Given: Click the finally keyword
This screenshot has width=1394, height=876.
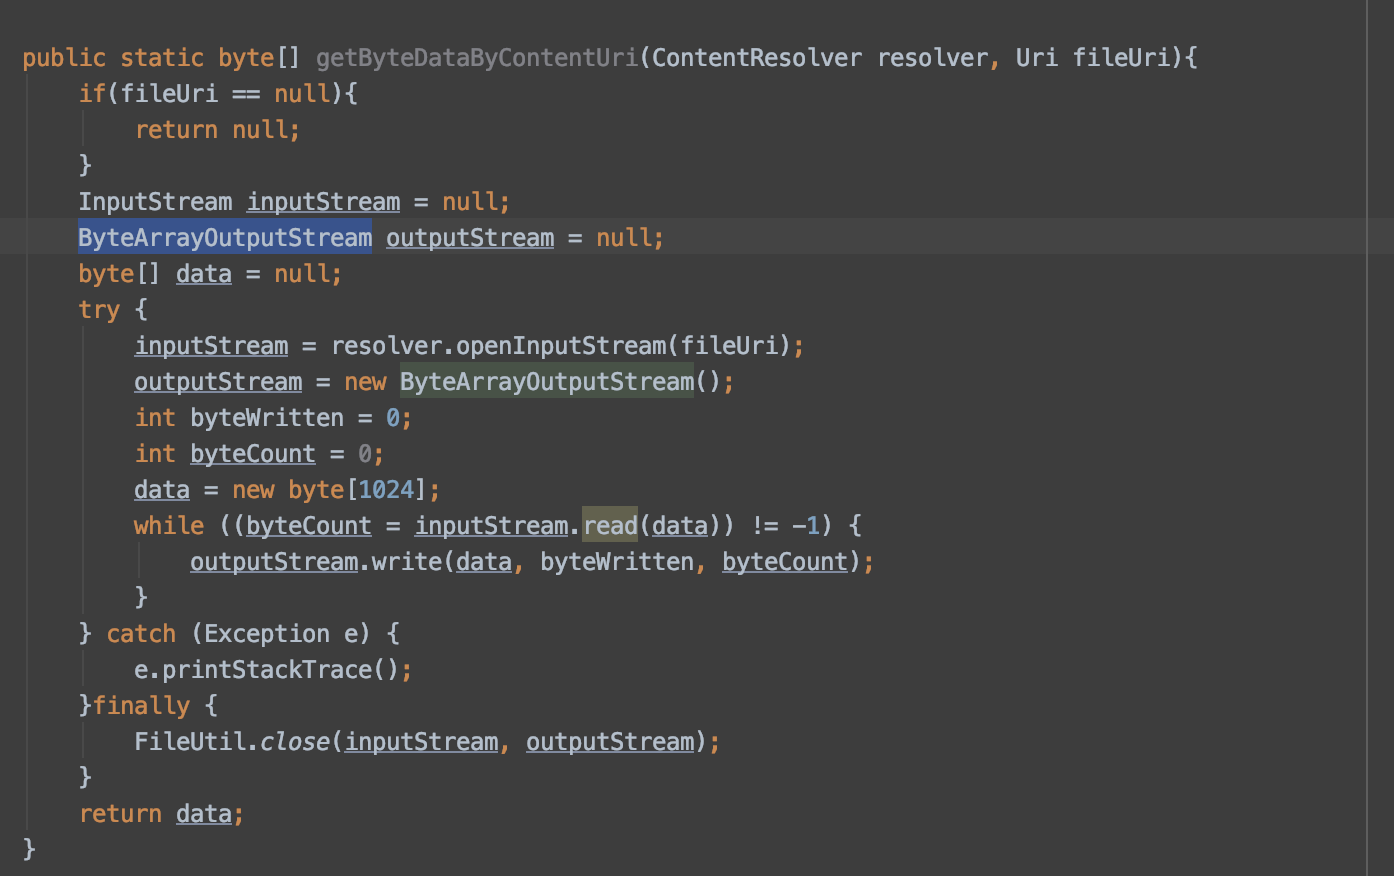Looking at the screenshot, I should tap(142, 705).
